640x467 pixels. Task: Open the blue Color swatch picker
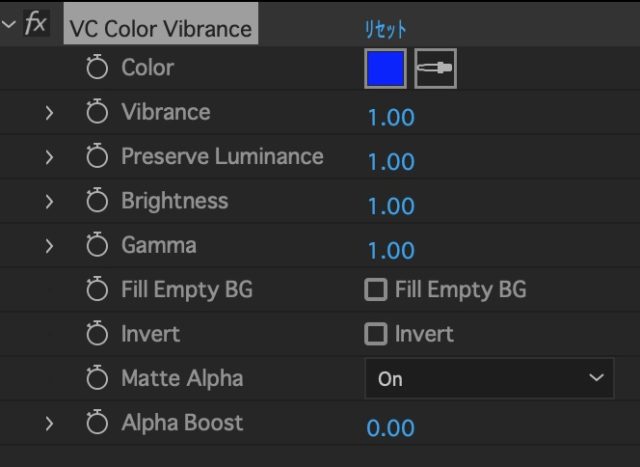[385, 69]
